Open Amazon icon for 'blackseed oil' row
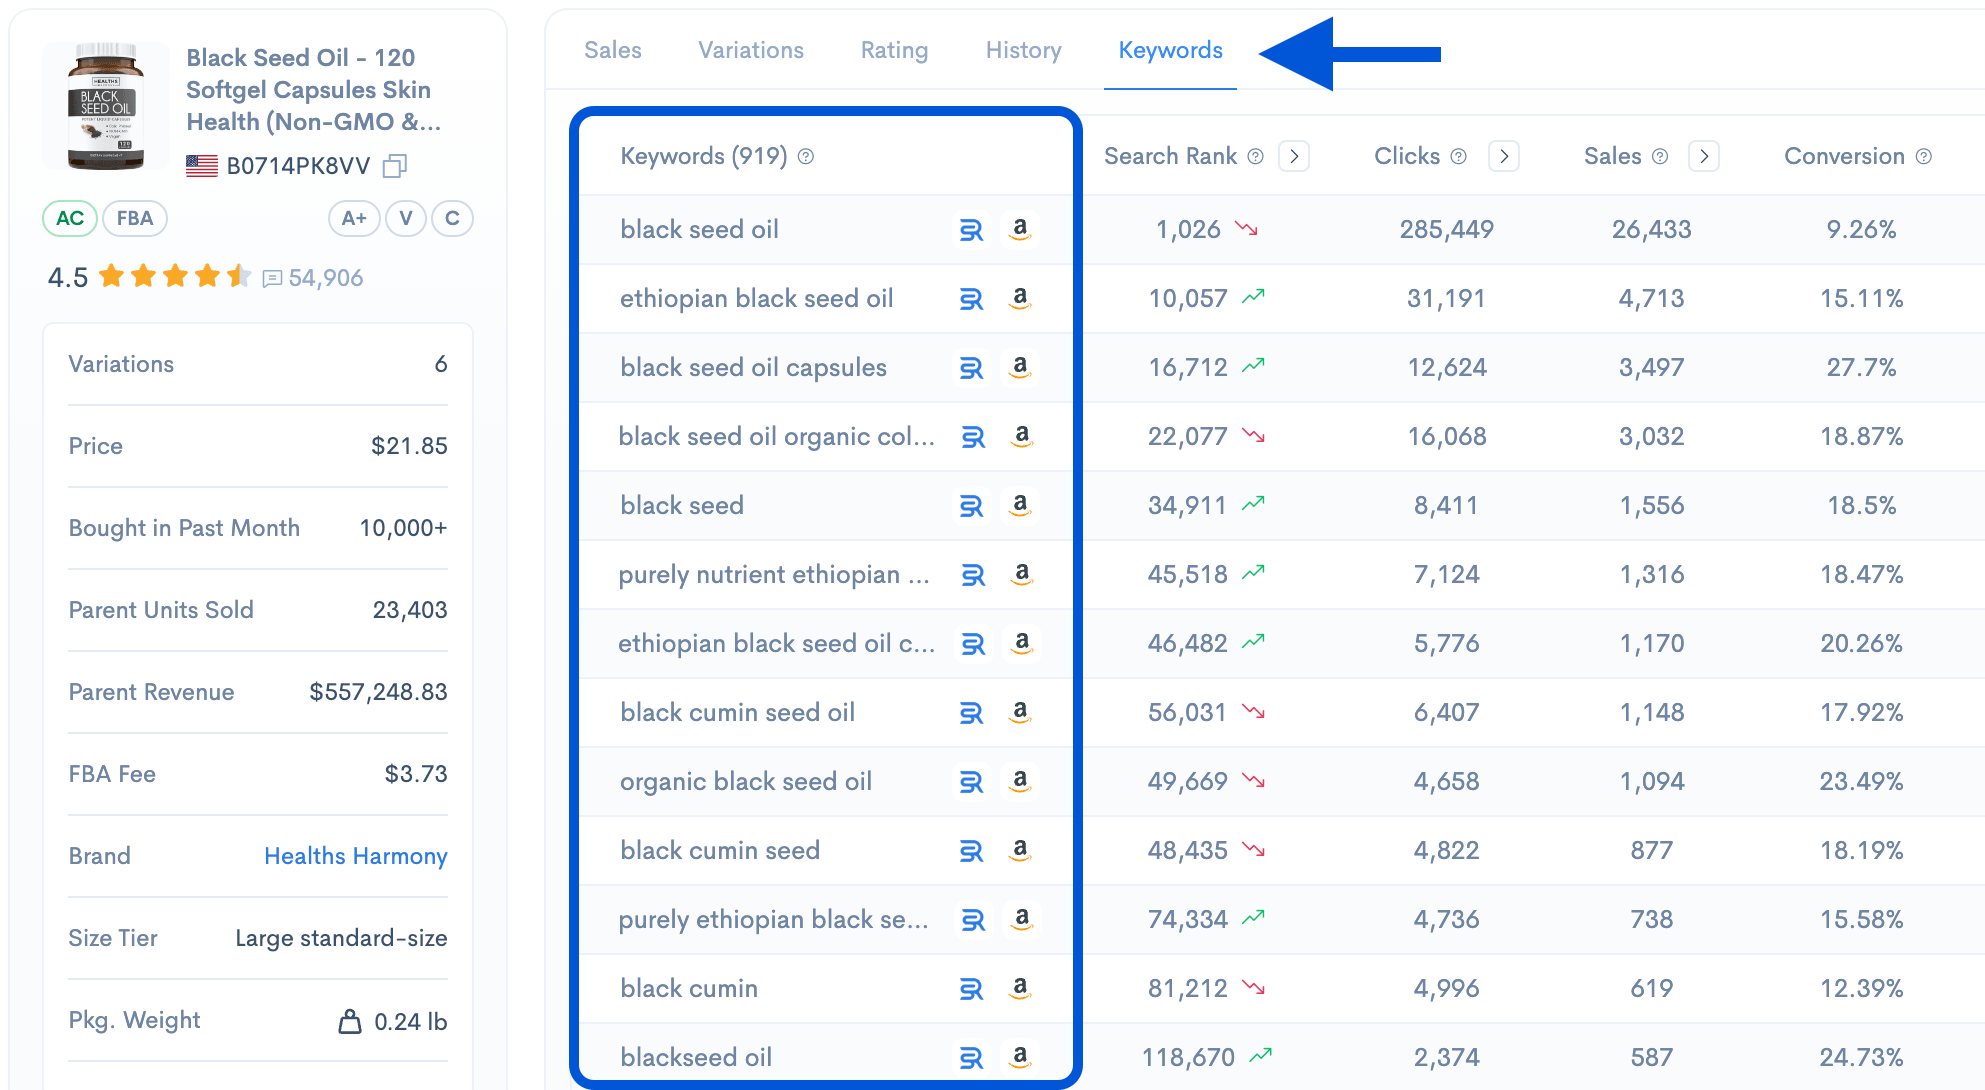 coord(1019,1057)
